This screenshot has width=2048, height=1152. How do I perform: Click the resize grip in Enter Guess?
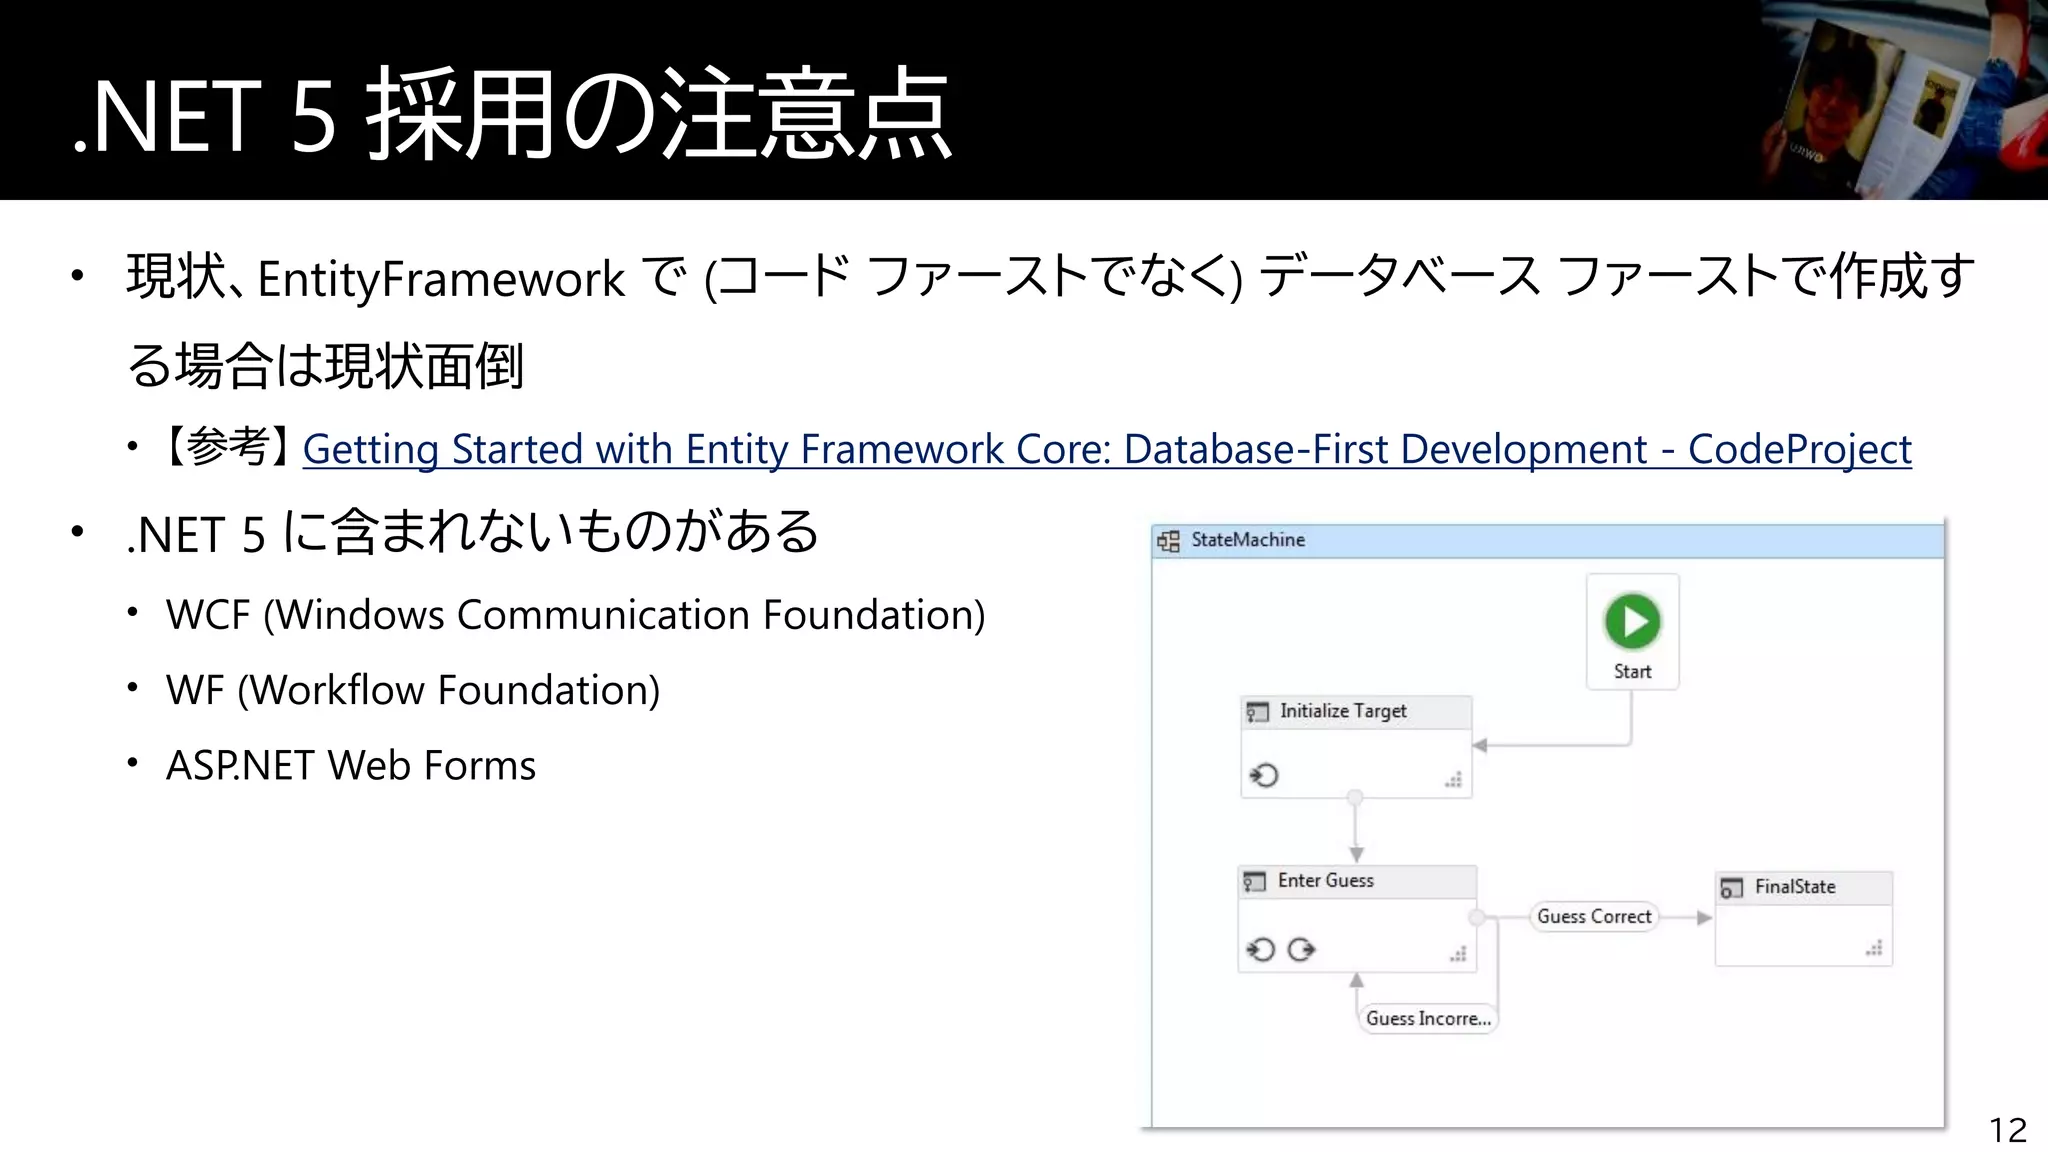(1458, 953)
